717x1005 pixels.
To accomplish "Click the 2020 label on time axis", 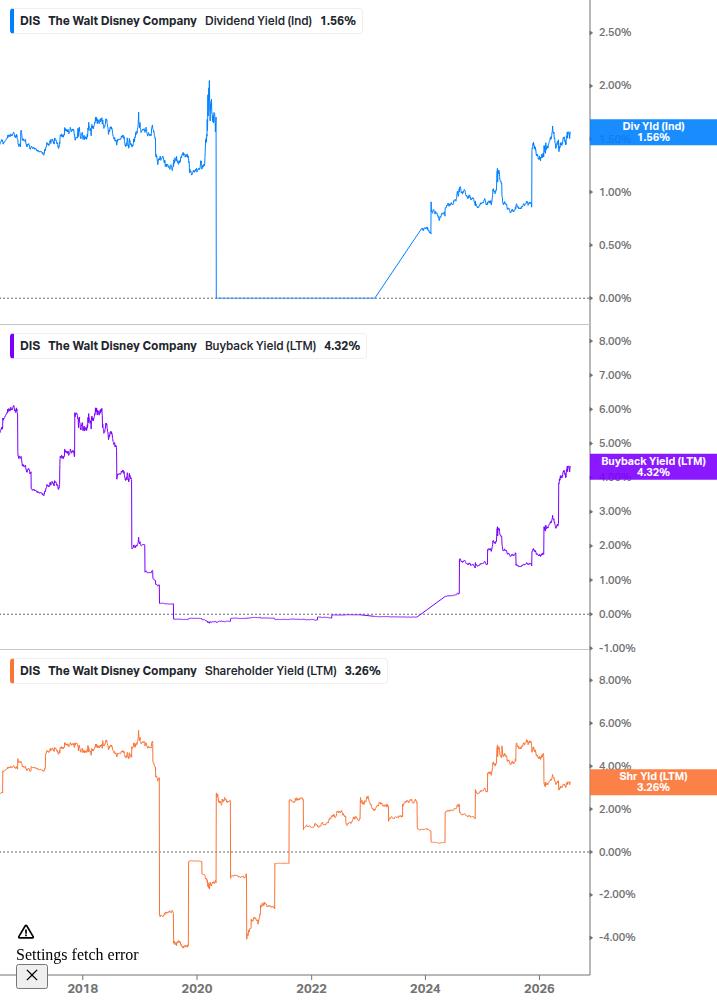I will [x=197, y=989].
